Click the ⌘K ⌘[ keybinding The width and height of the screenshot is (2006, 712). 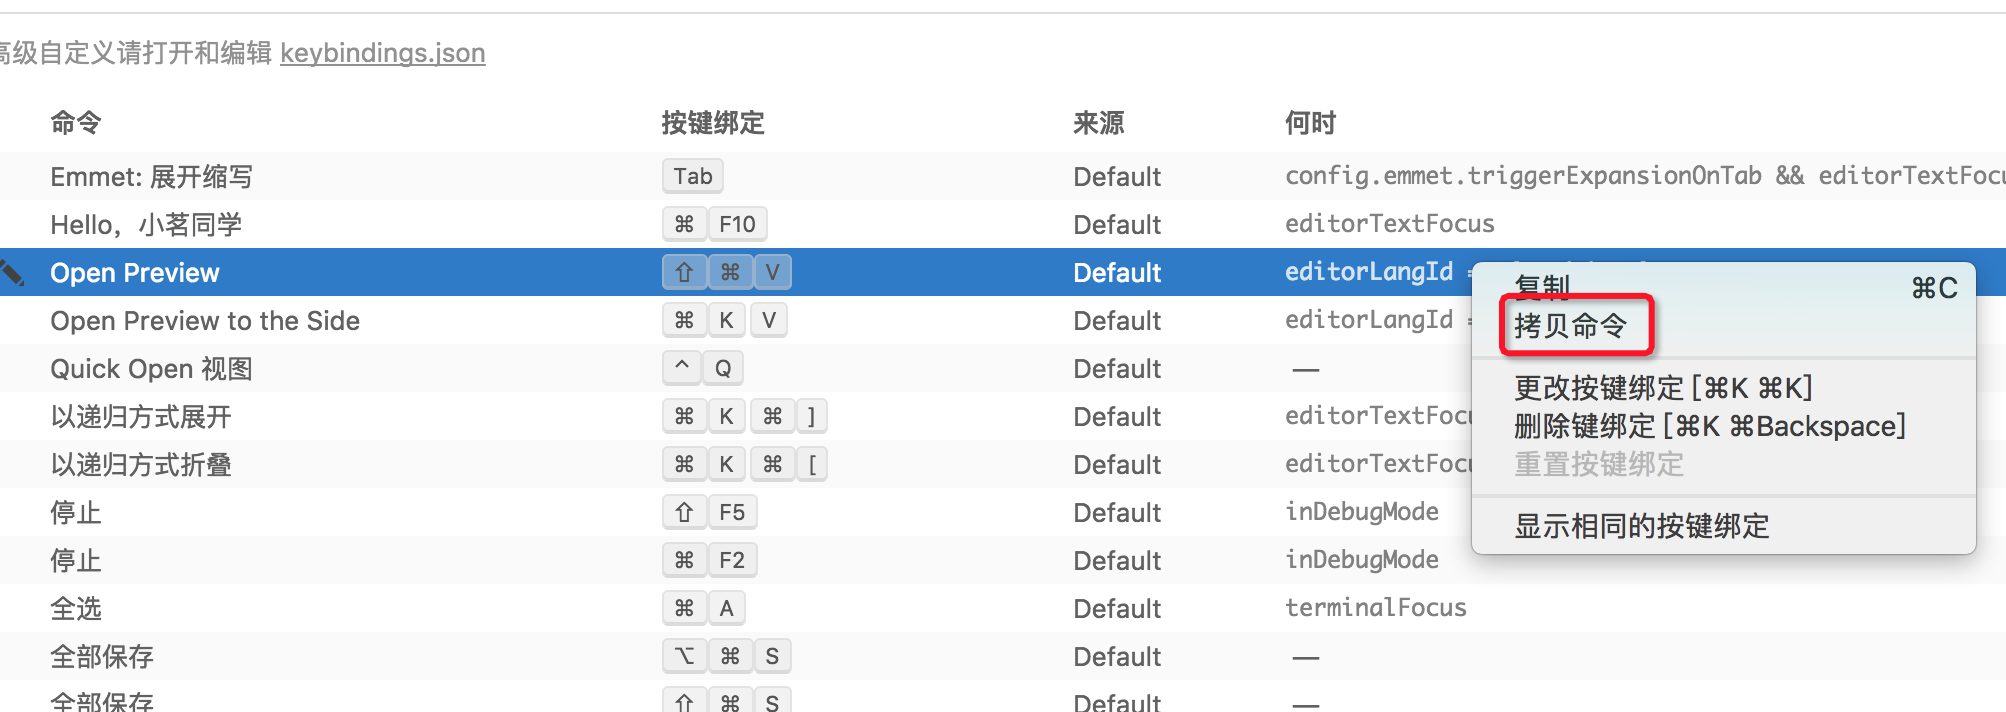[x=744, y=464]
